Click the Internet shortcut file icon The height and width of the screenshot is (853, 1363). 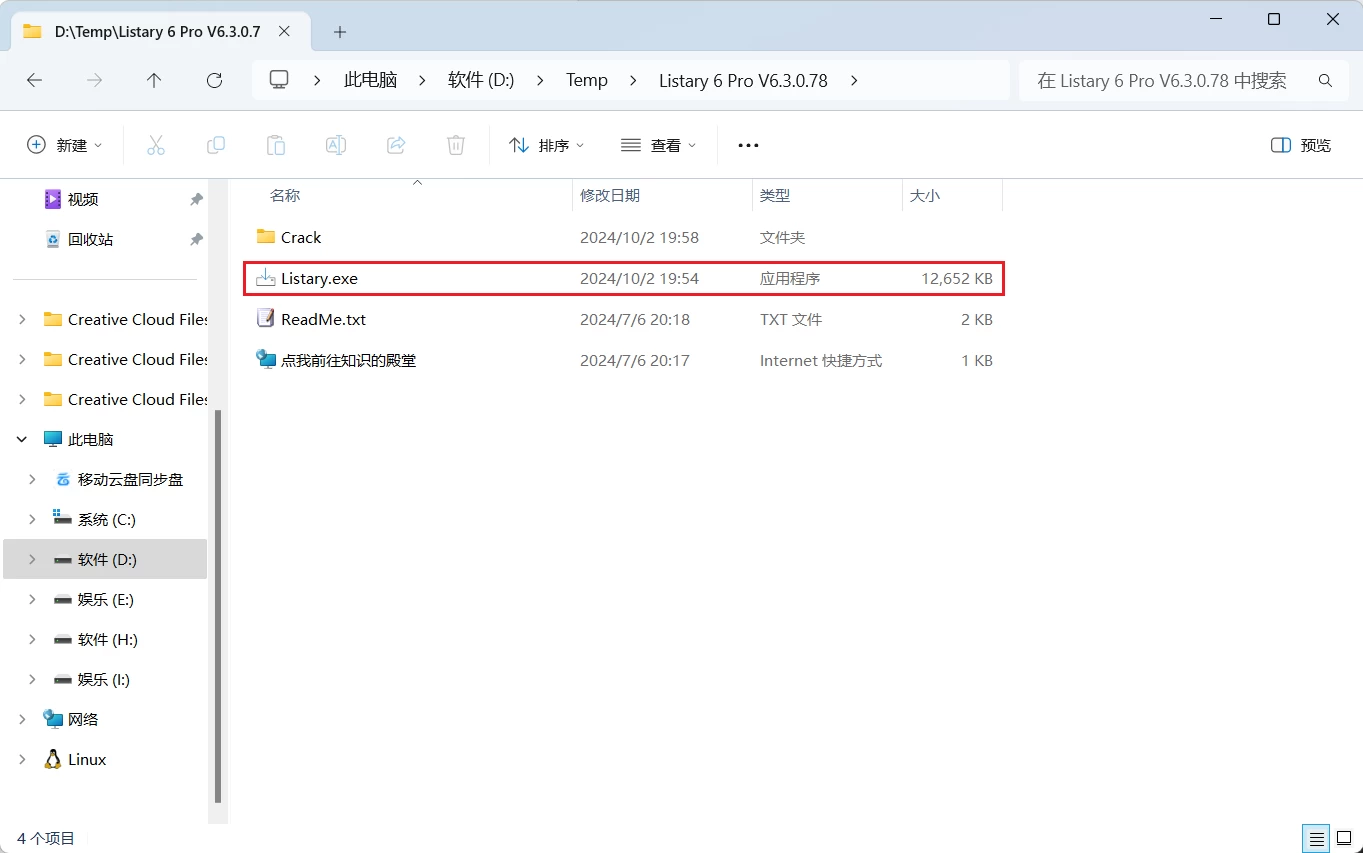[x=265, y=359]
